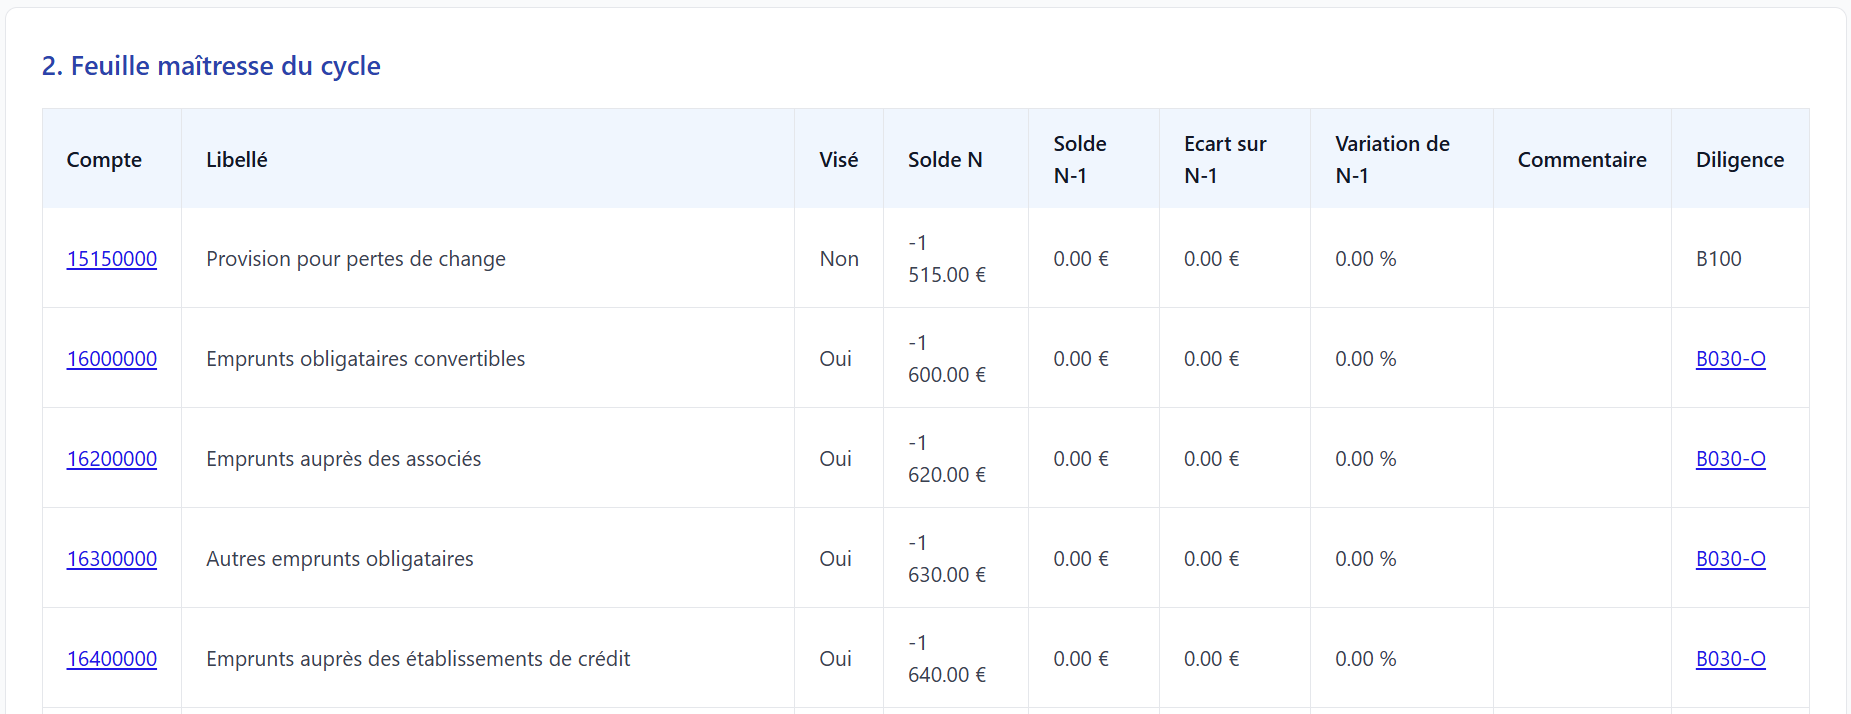Open B030-O diligence for établissements de crédit row

click(1731, 659)
